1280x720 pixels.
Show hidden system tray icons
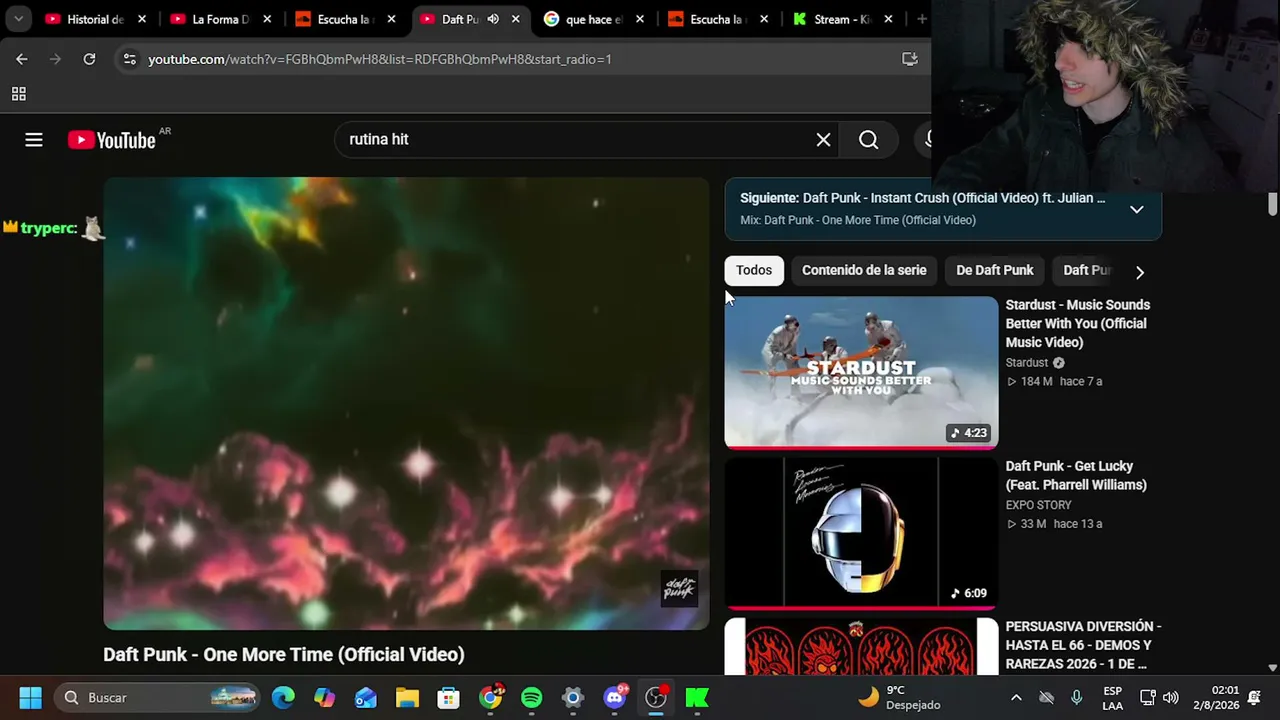tap(1016, 697)
